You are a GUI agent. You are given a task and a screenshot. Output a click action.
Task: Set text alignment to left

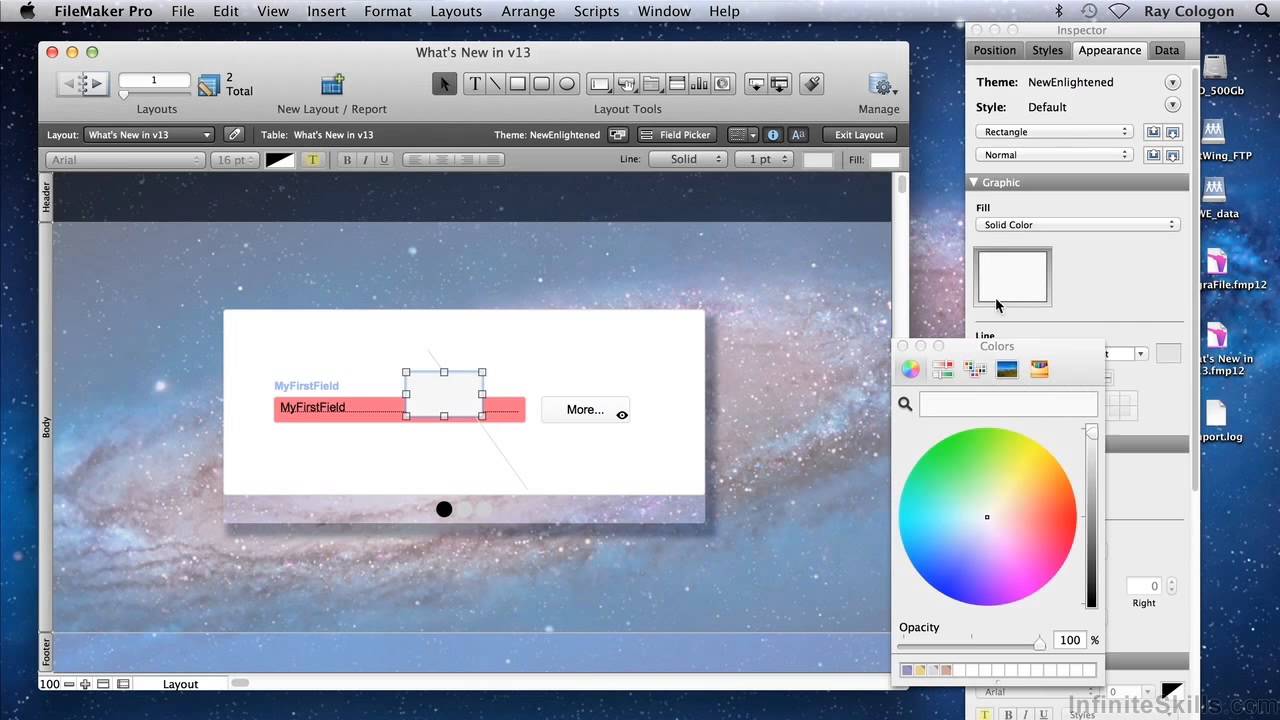(x=416, y=160)
